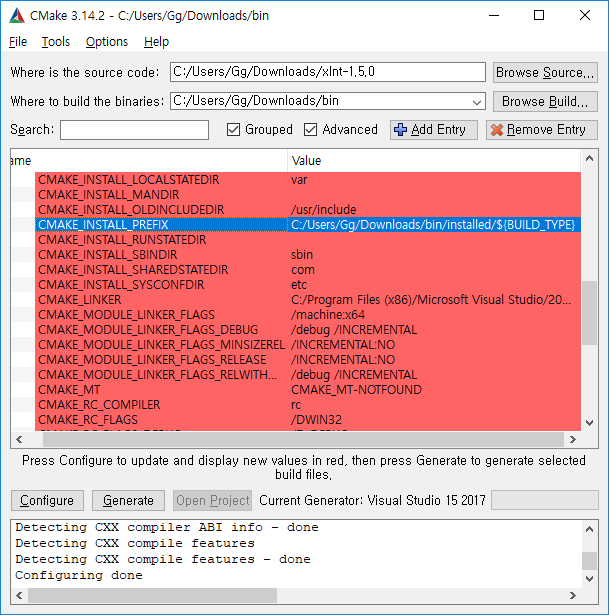Viewport: 609px width, 615px height.
Task: Select CMAKE_MODULE_LINKER_FLAGS entry
Action: coord(126,315)
